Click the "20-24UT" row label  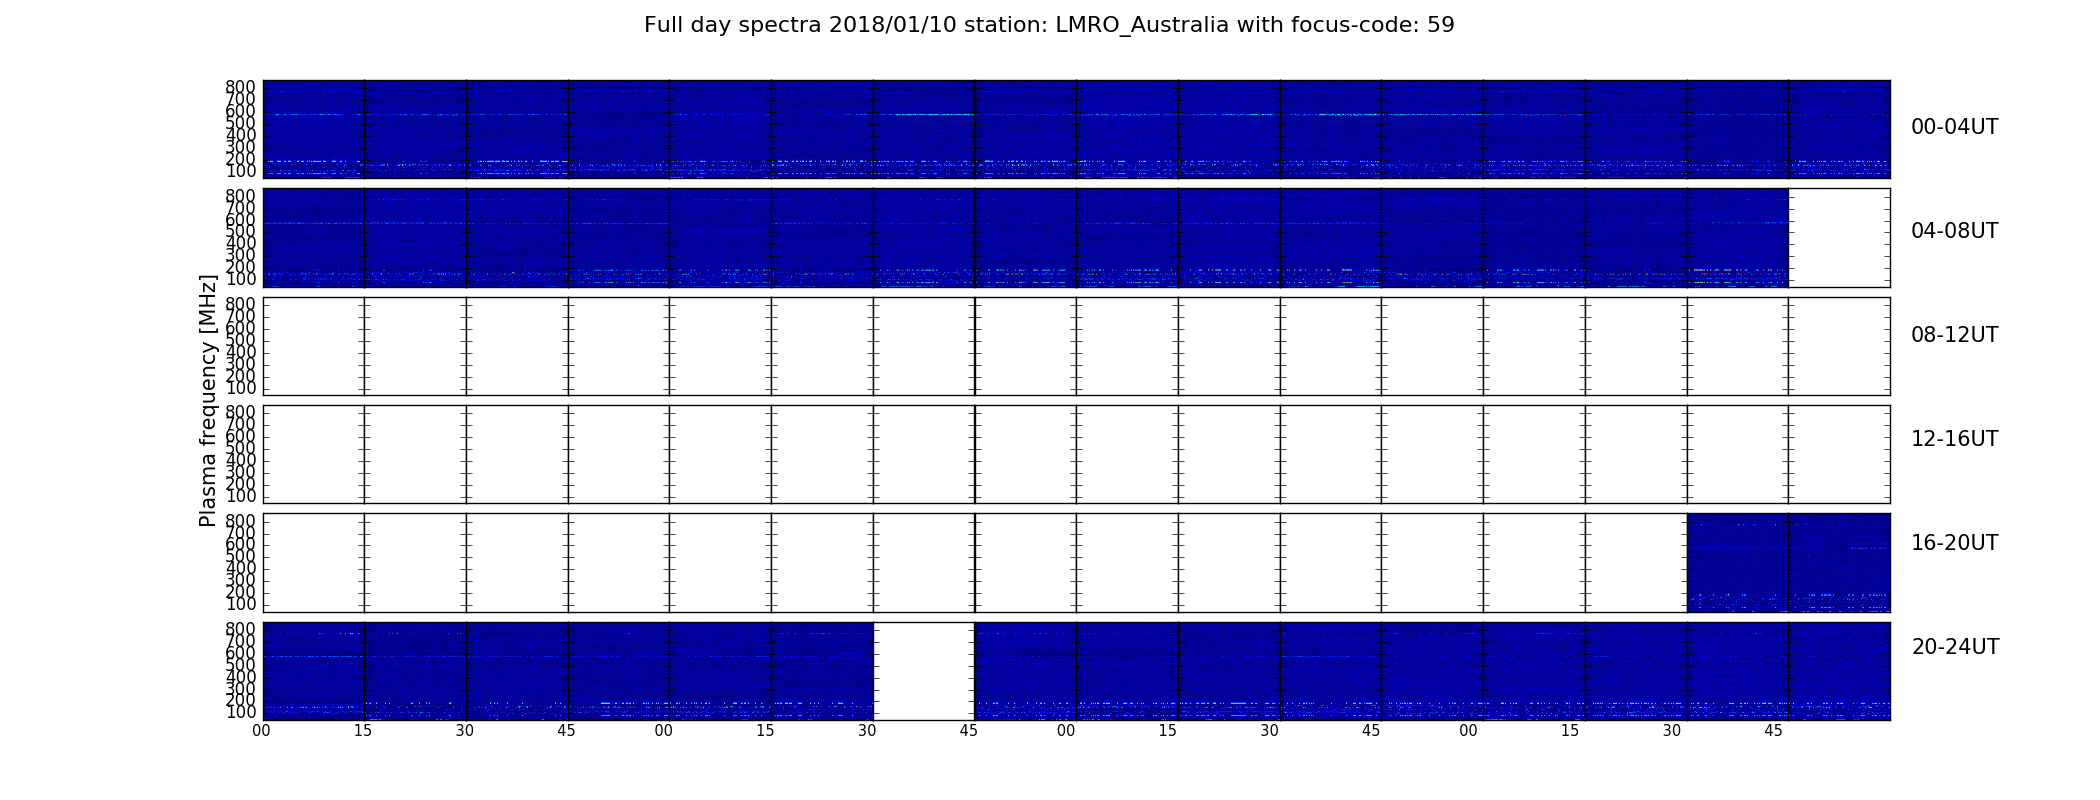[x=1955, y=647]
